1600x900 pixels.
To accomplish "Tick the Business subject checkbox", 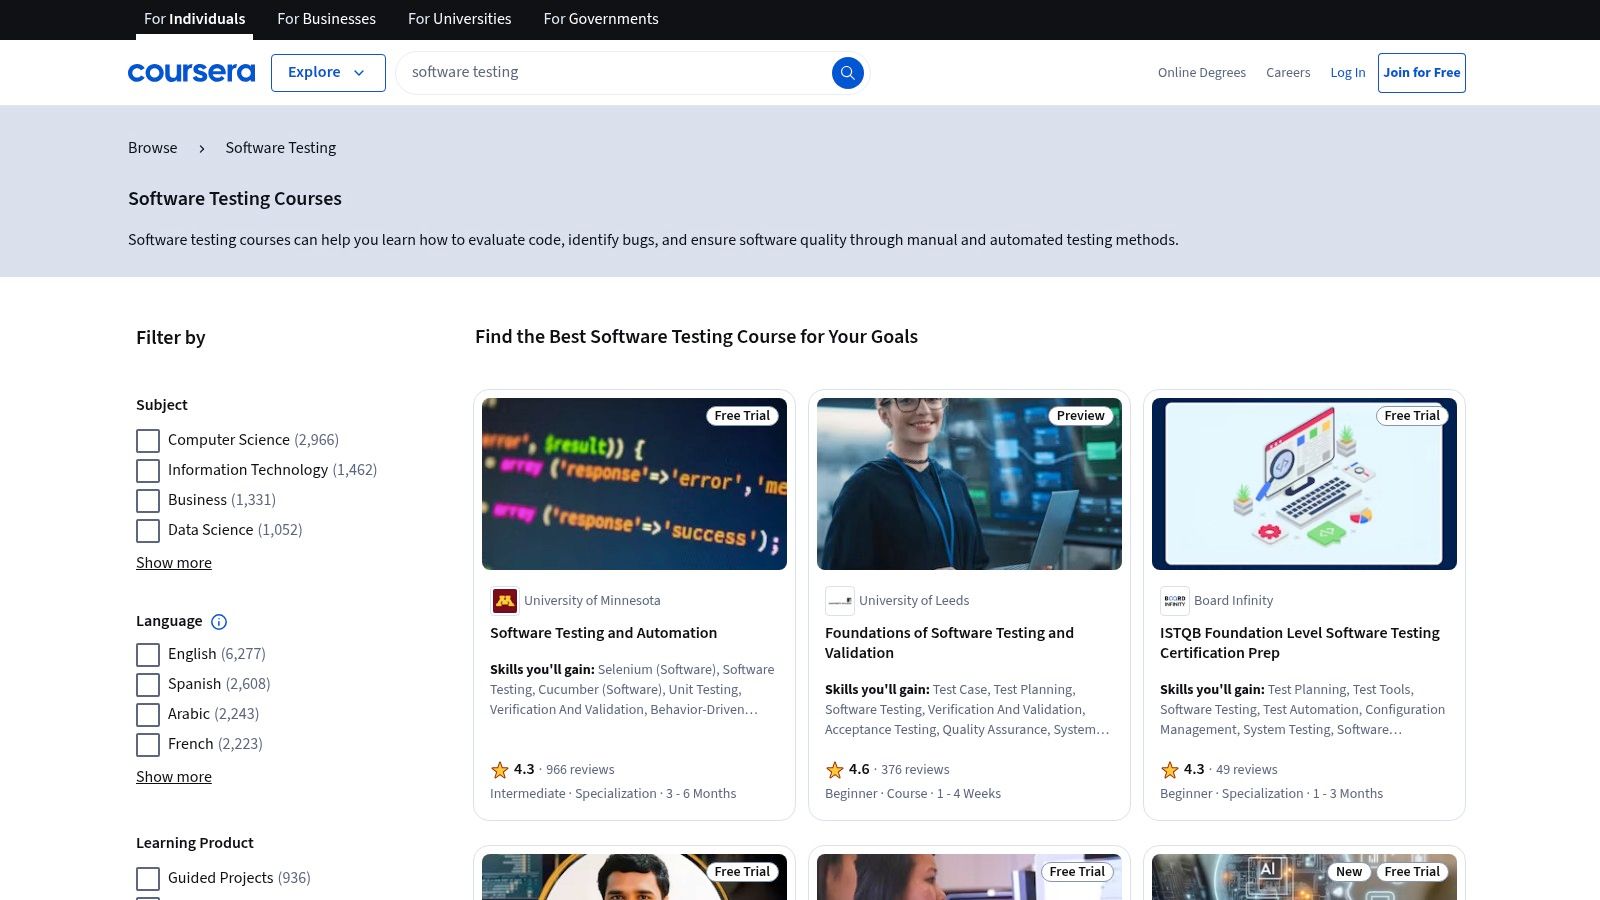I will [148, 501].
